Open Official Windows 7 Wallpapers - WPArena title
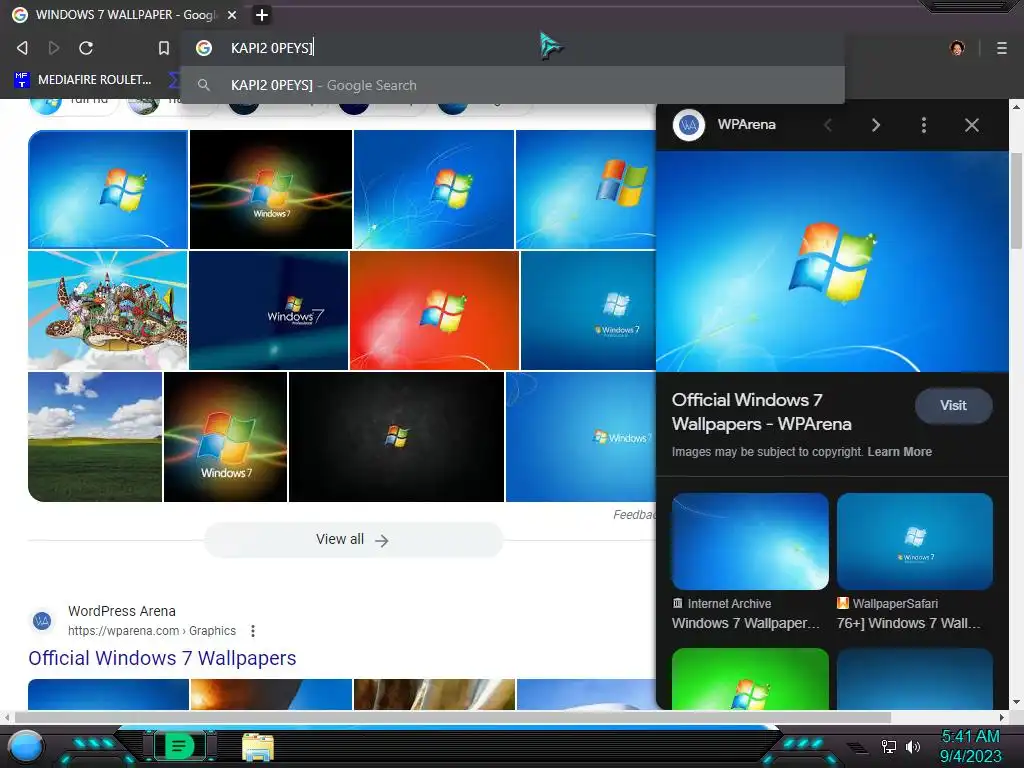Screen dimensions: 1024x768 [761, 412]
